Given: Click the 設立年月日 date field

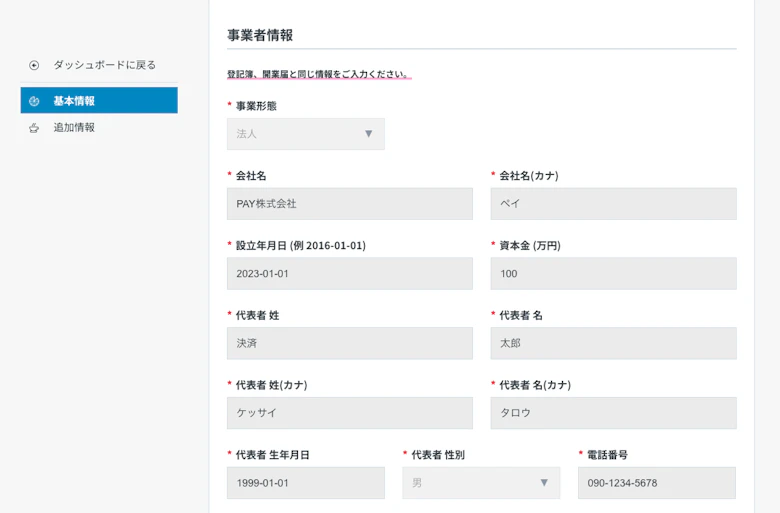Looking at the screenshot, I should pyautogui.click(x=349, y=274).
